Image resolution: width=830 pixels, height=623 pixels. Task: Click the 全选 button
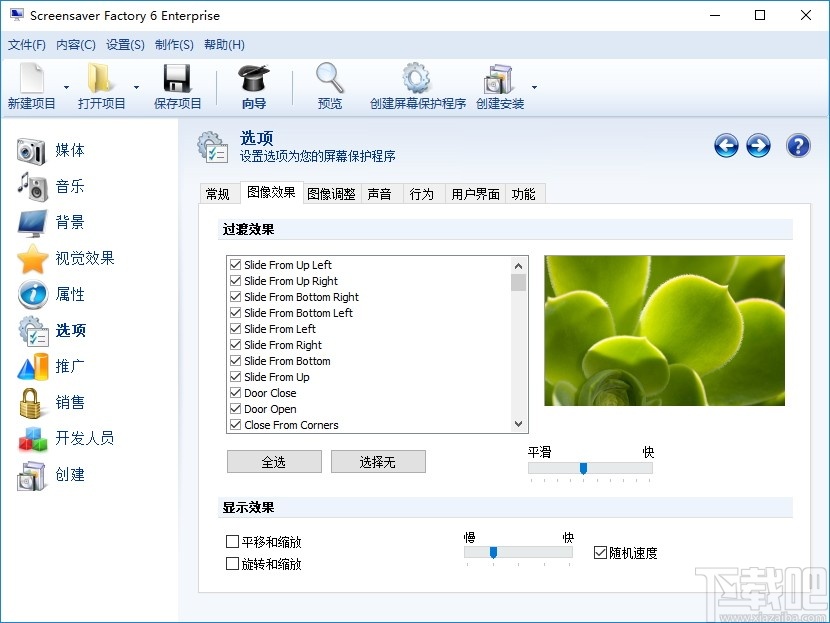pos(274,462)
